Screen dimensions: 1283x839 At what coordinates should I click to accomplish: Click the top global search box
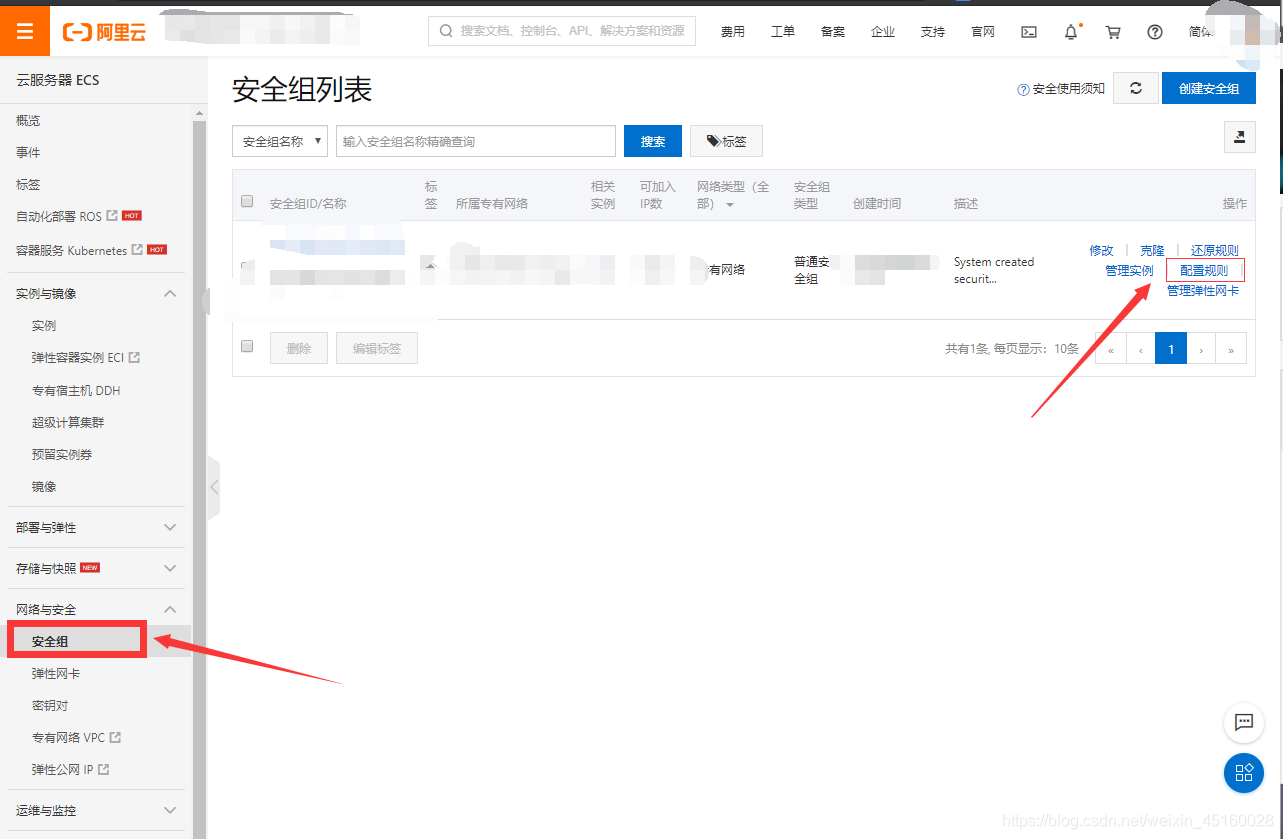pyautogui.click(x=562, y=31)
